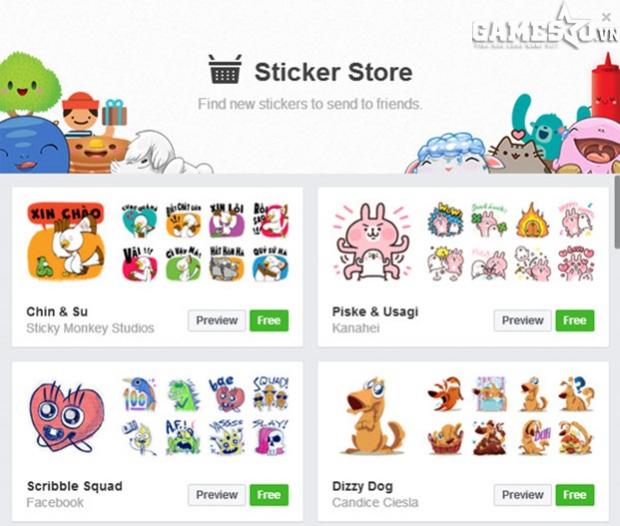The height and width of the screenshot is (526, 620).
Task: Click the Sticker Store basket icon
Action: click(x=225, y=69)
